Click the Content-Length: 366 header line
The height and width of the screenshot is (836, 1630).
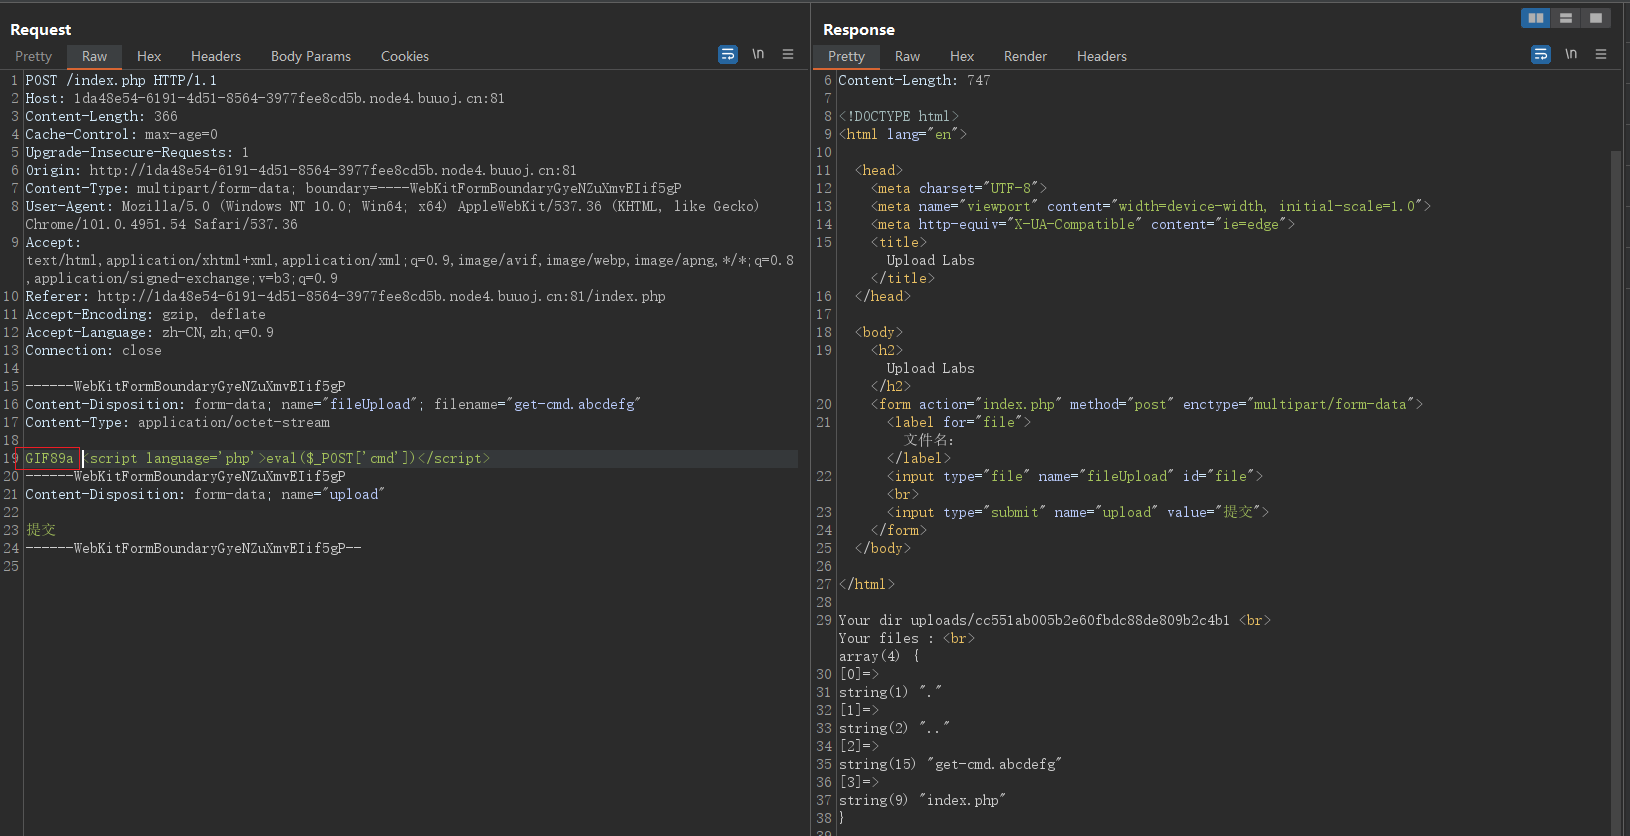[x=101, y=116]
